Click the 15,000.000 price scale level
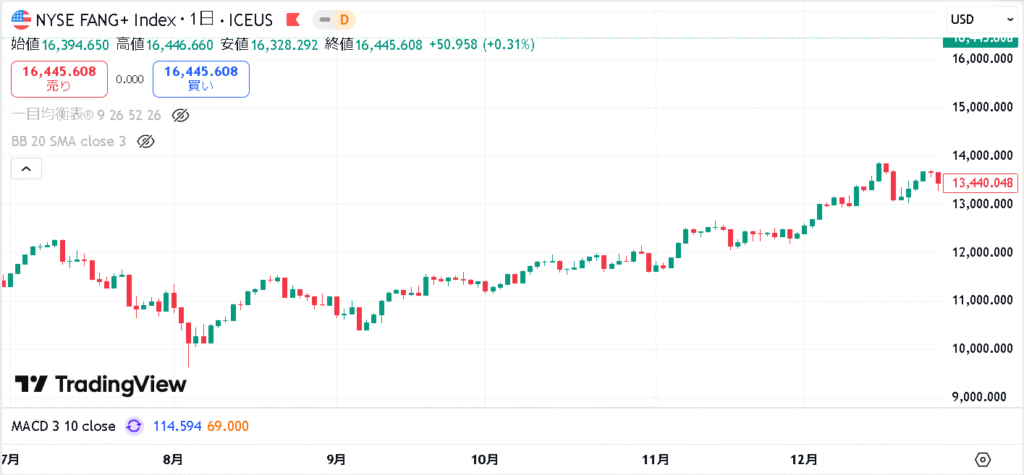Image resolution: width=1024 pixels, height=475 pixels. click(x=984, y=107)
